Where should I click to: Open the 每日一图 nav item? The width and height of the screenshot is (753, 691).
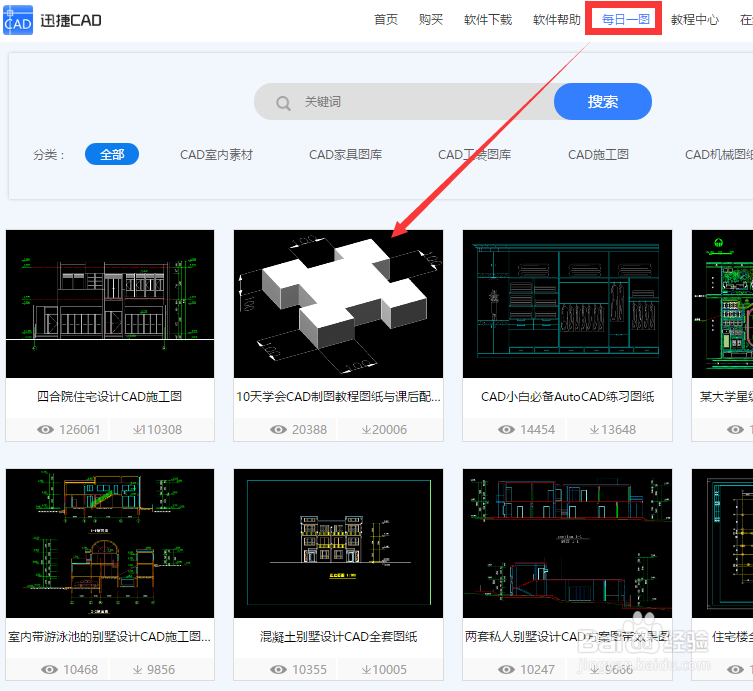tap(626, 20)
